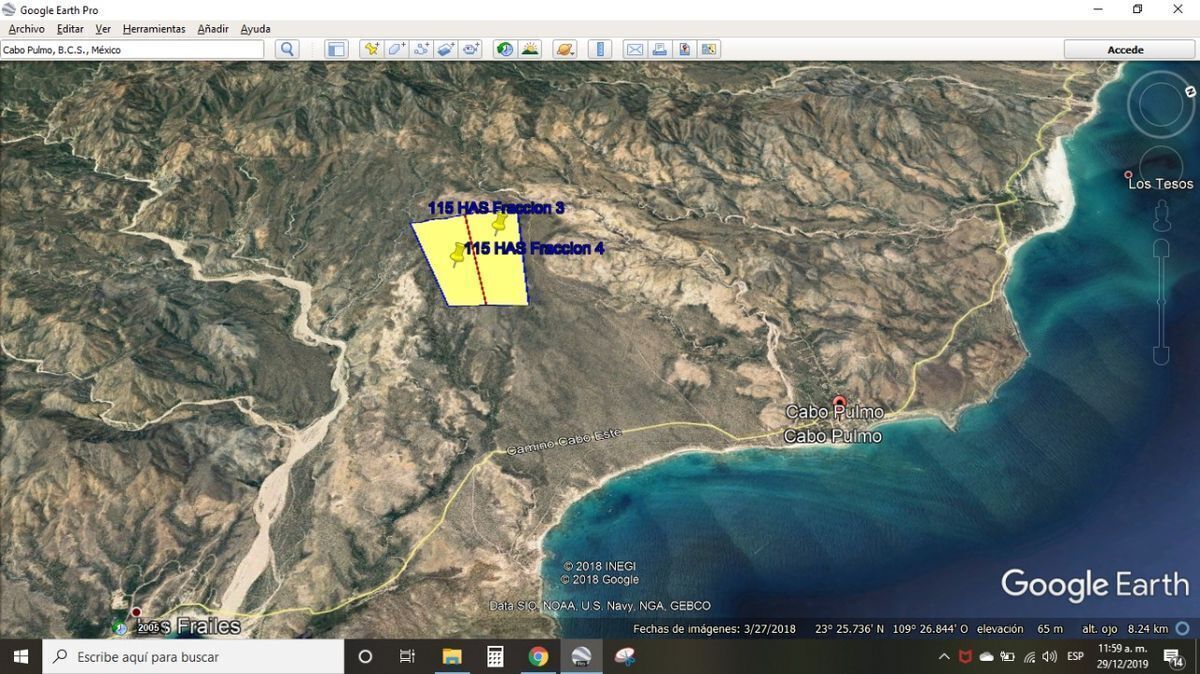Open the planet switcher dropdown
The image size is (1200, 674).
(565, 49)
